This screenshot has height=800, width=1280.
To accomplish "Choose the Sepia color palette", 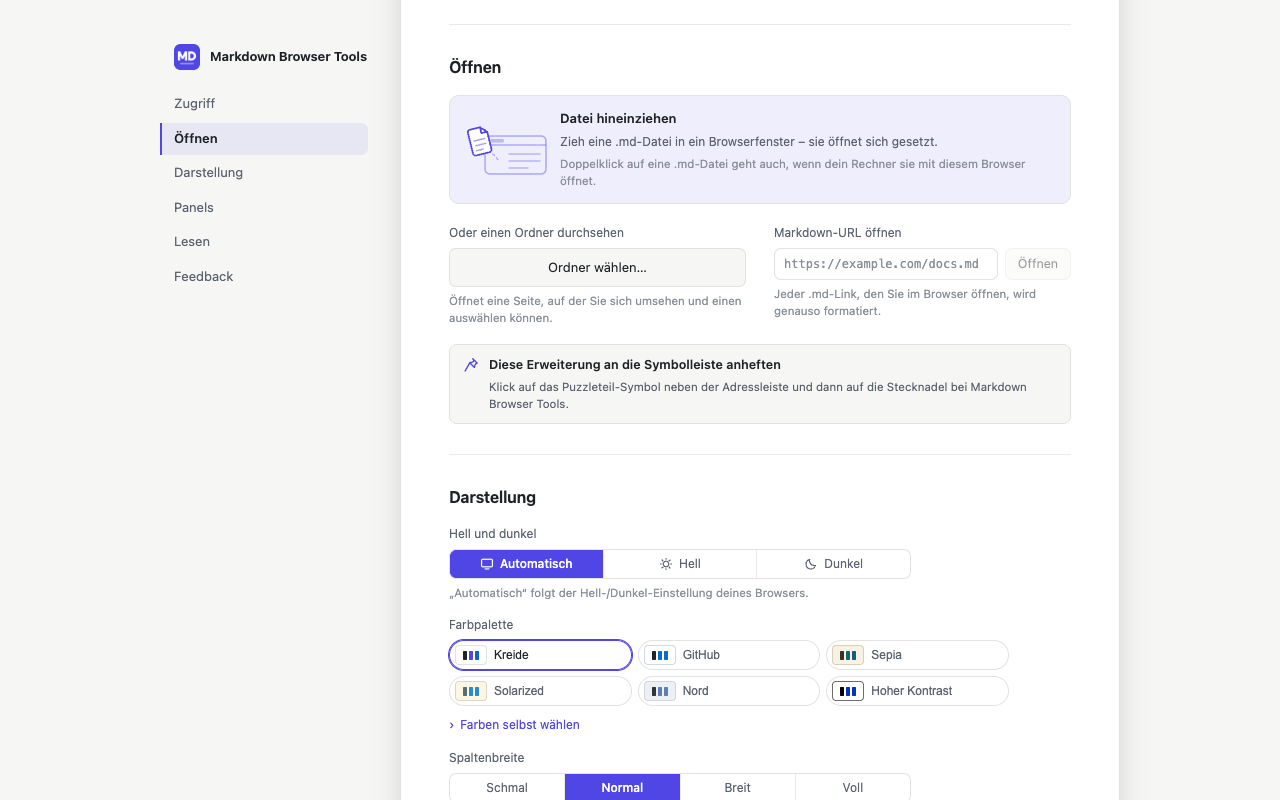I will [x=917, y=655].
